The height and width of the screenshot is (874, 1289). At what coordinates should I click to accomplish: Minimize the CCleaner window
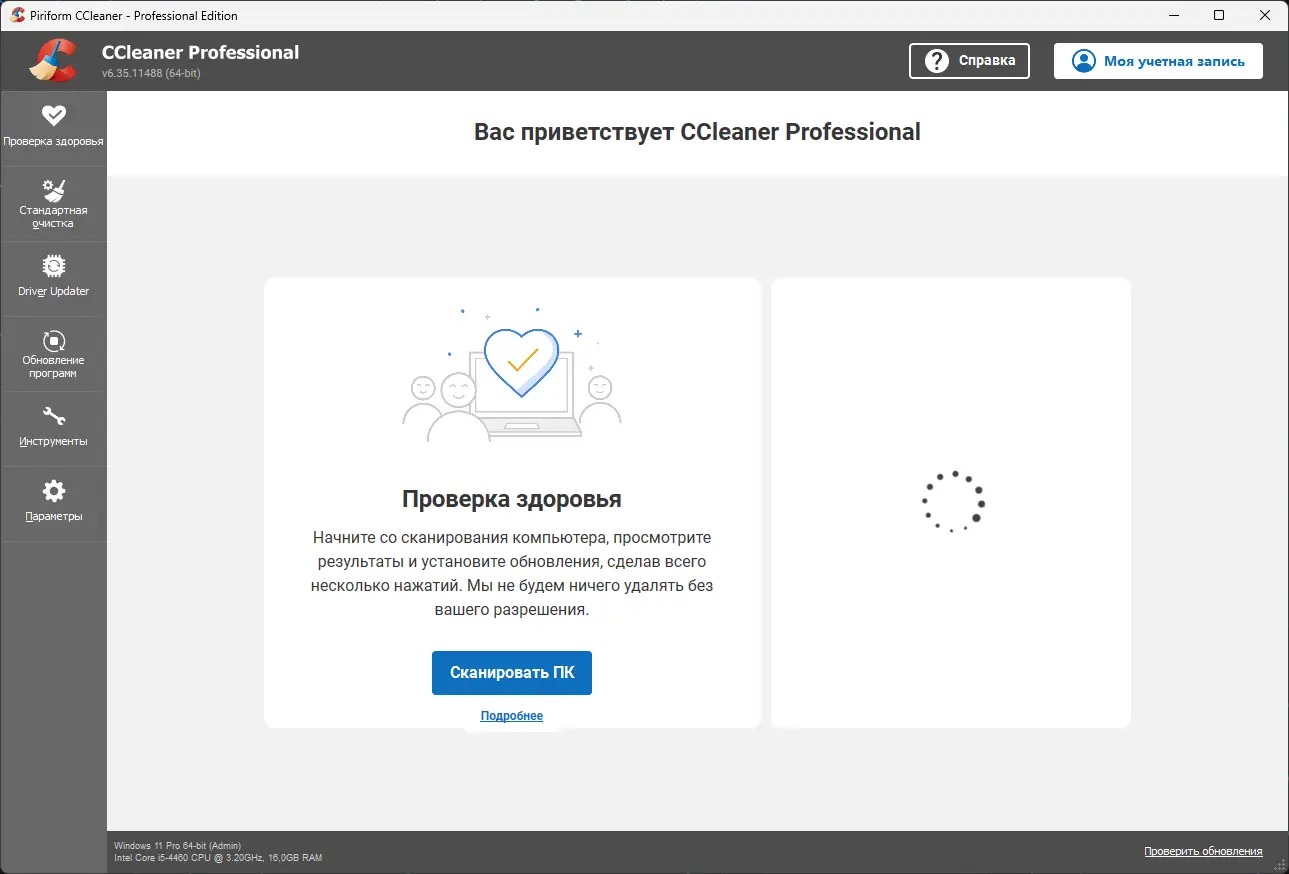[x=1173, y=15]
